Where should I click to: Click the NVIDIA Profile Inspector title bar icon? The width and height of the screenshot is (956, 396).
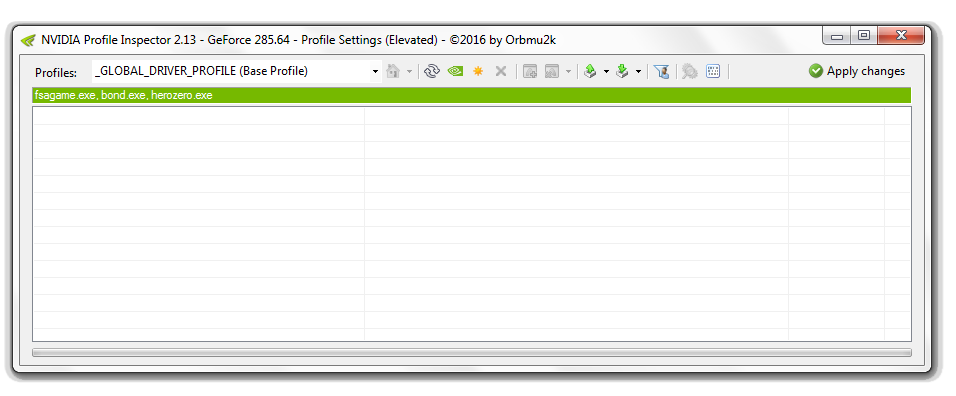[x=28, y=41]
